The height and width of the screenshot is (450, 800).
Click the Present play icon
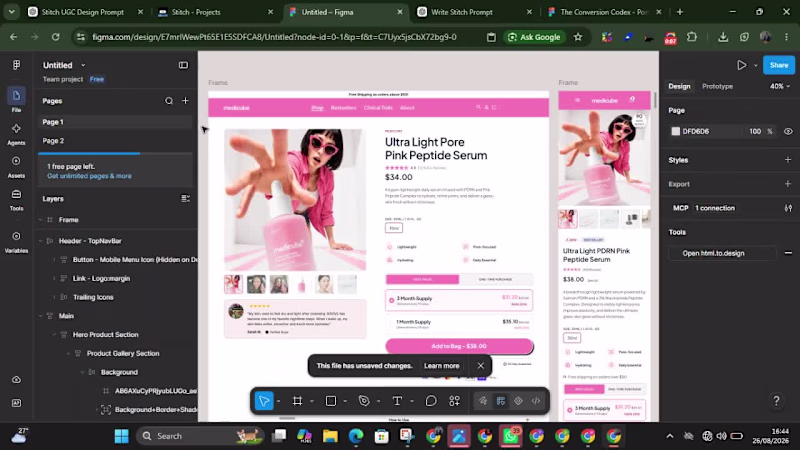tap(741, 65)
